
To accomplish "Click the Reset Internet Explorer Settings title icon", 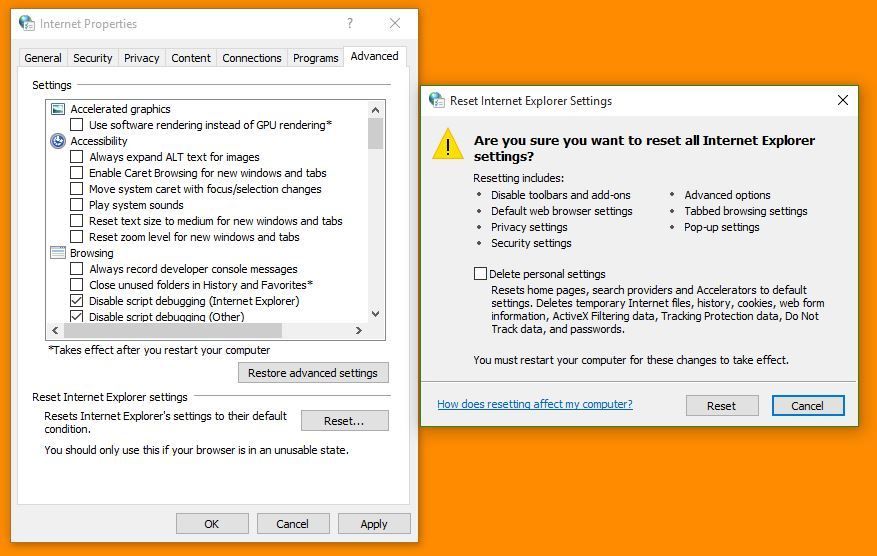I will tap(437, 100).
